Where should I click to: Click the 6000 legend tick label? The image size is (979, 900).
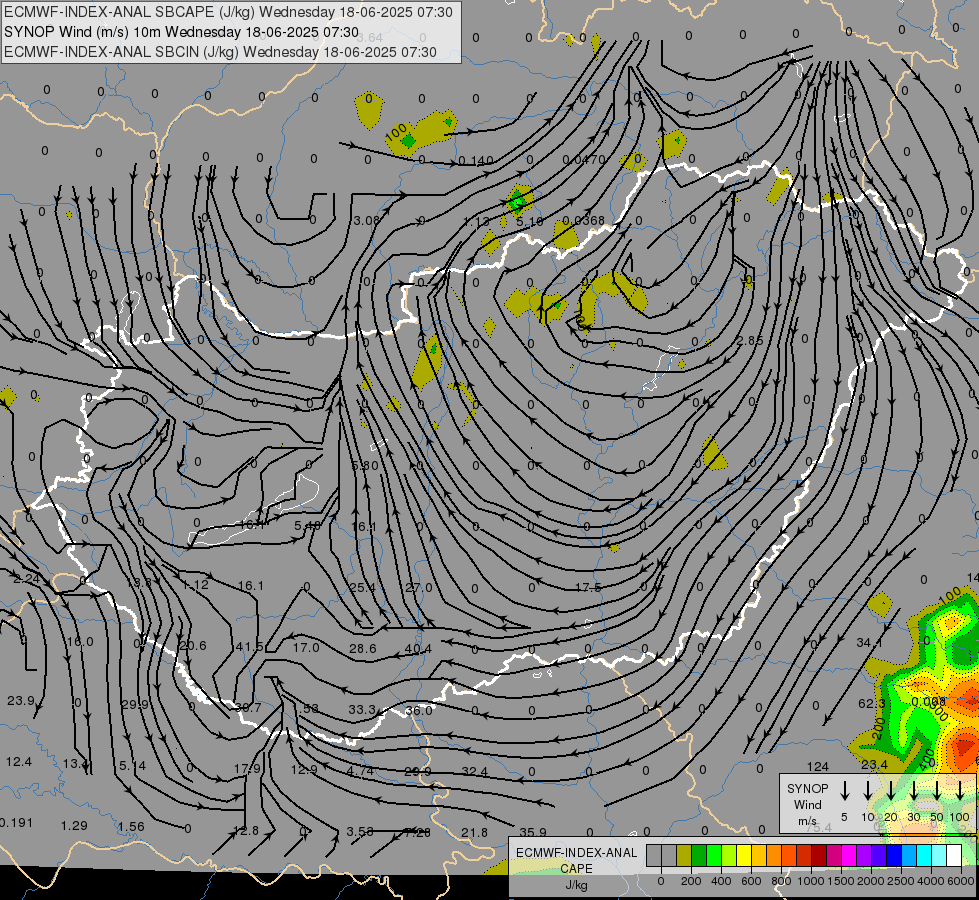coord(961,881)
